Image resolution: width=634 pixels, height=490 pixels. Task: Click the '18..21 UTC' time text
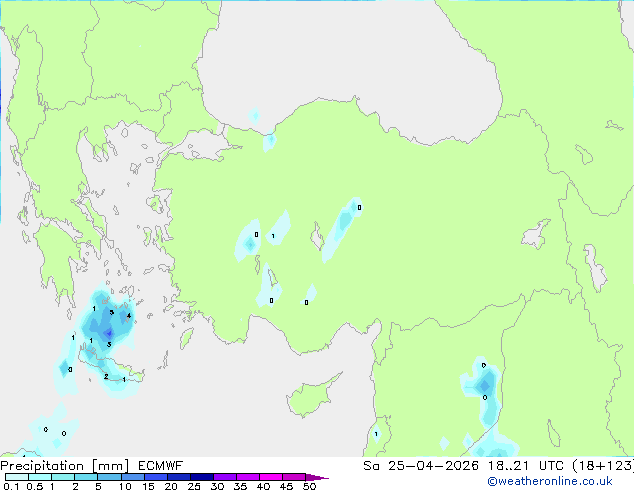525,466
